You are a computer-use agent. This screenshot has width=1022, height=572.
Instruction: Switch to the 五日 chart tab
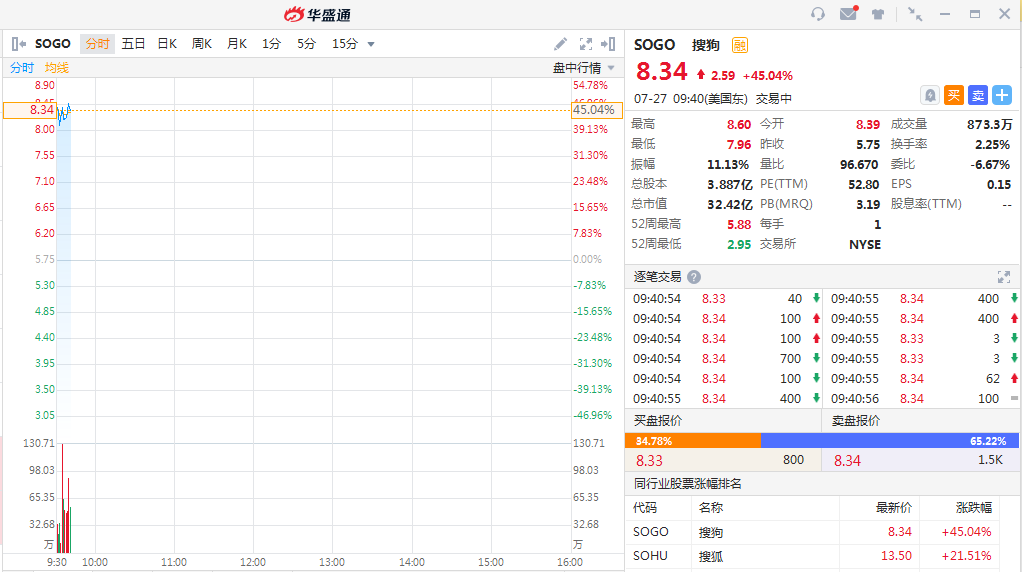[133, 44]
